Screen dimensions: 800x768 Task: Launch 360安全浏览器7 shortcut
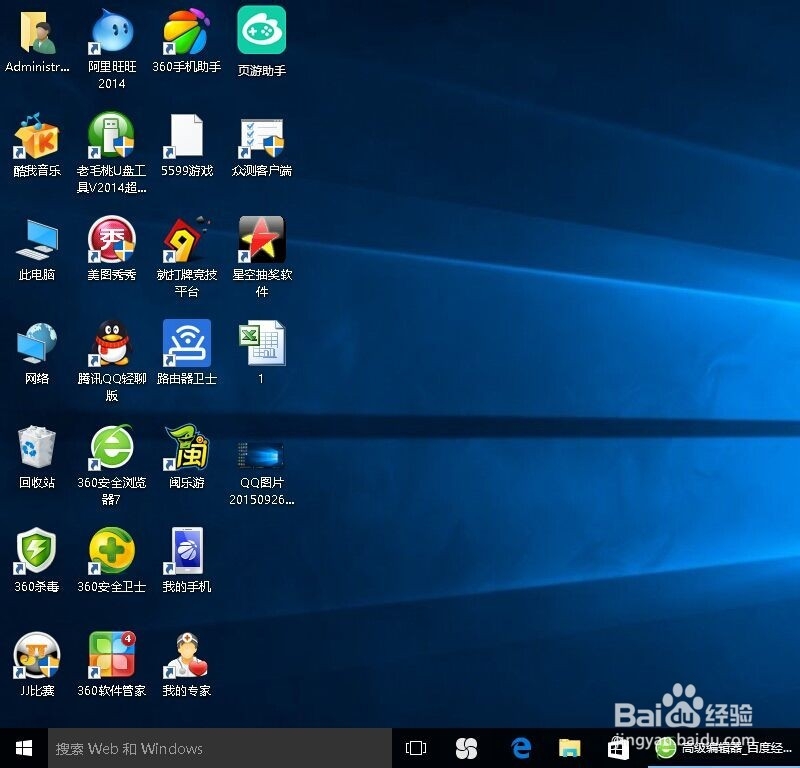[x=111, y=448]
